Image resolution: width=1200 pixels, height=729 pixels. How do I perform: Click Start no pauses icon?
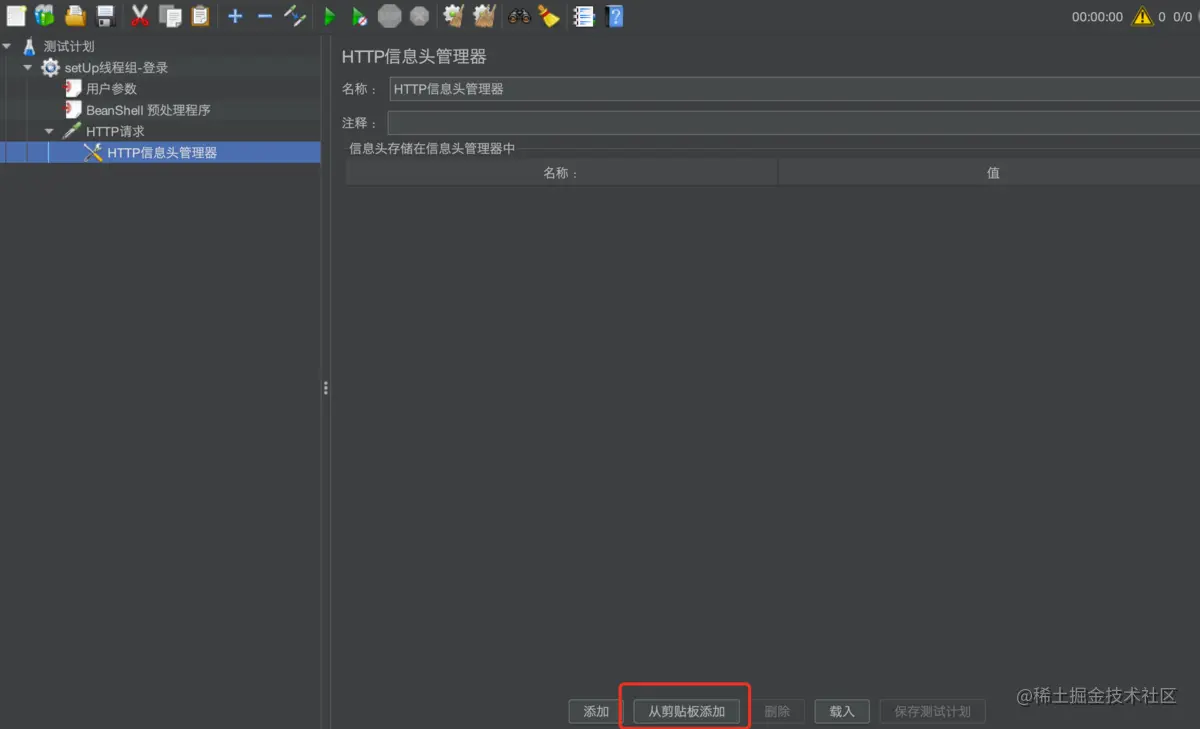pos(359,16)
